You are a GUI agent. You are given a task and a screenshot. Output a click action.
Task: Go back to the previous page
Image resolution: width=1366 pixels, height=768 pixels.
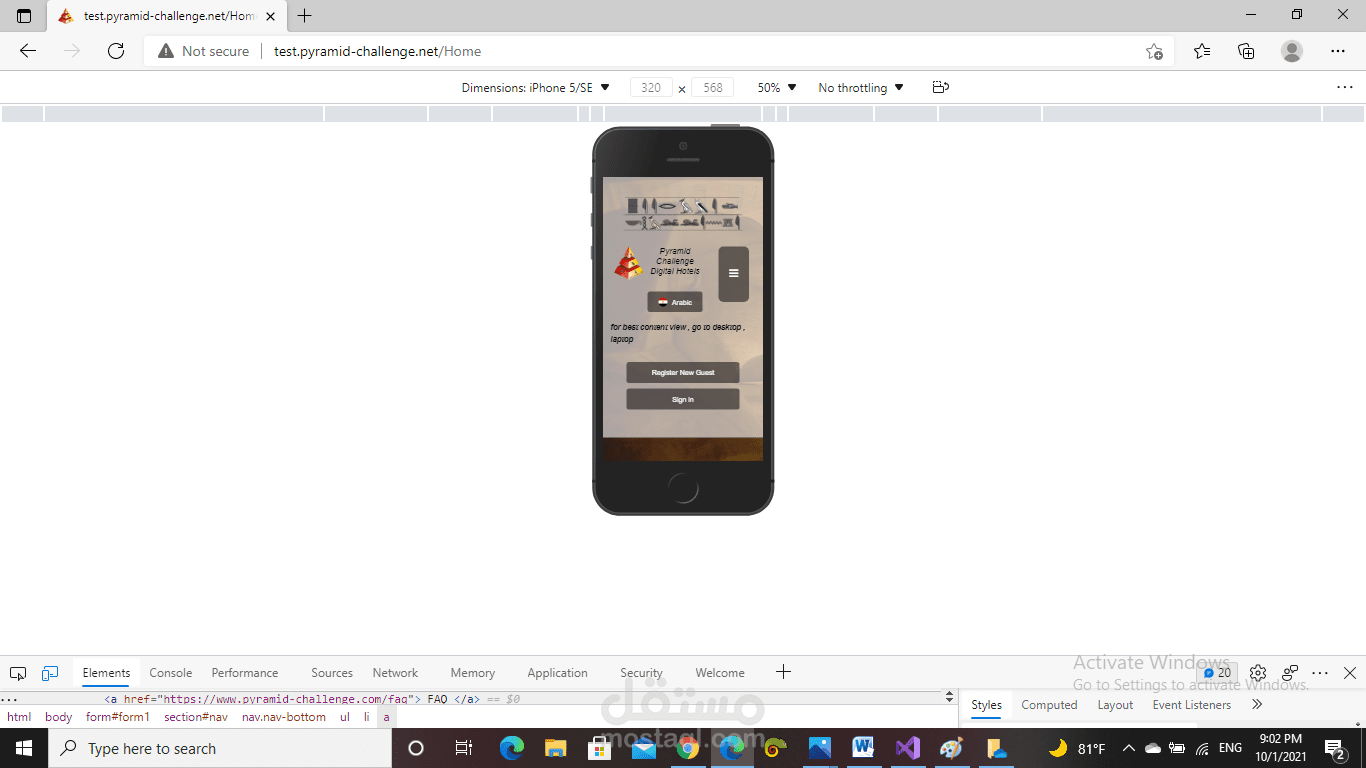pos(28,51)
